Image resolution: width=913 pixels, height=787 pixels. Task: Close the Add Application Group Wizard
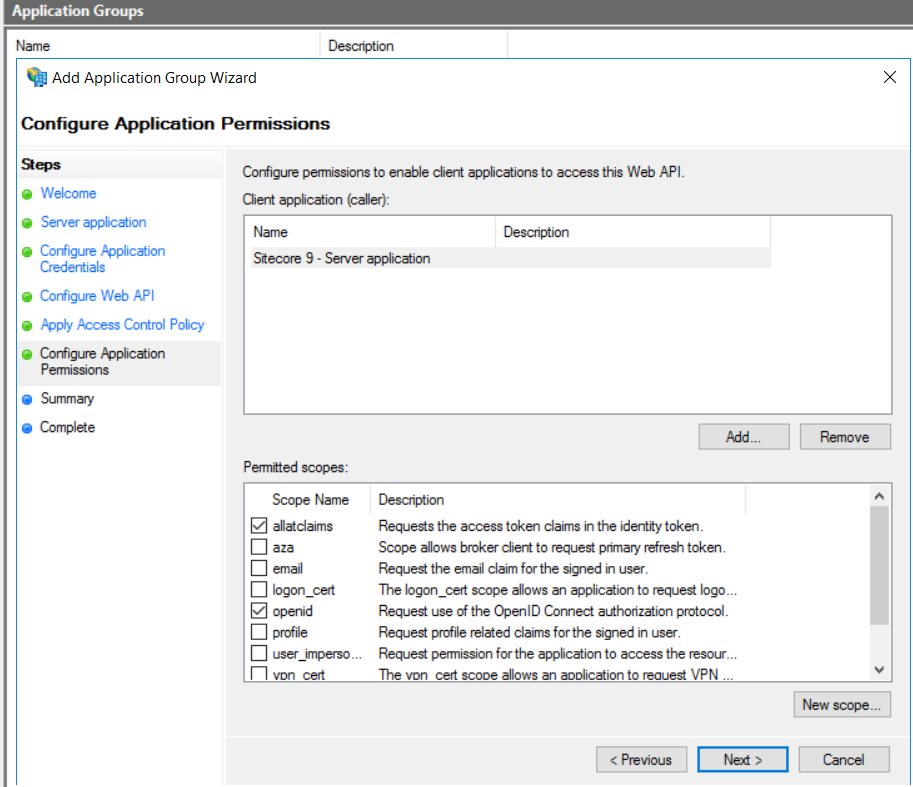[889, 77]
